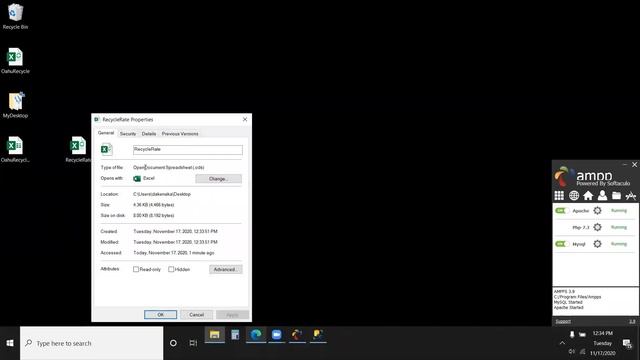Image resolution: width=640 pixels, height=360 pixels.
Task: Check the Hidden attribute box
Action: (171, 269)
